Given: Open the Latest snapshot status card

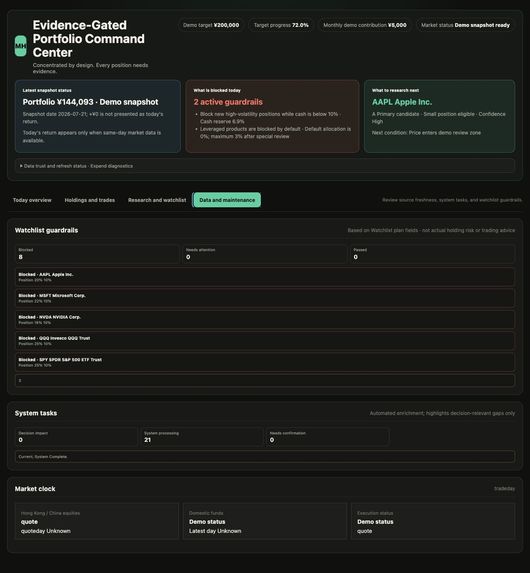Looking at the screenshot, I should point(98,116).
